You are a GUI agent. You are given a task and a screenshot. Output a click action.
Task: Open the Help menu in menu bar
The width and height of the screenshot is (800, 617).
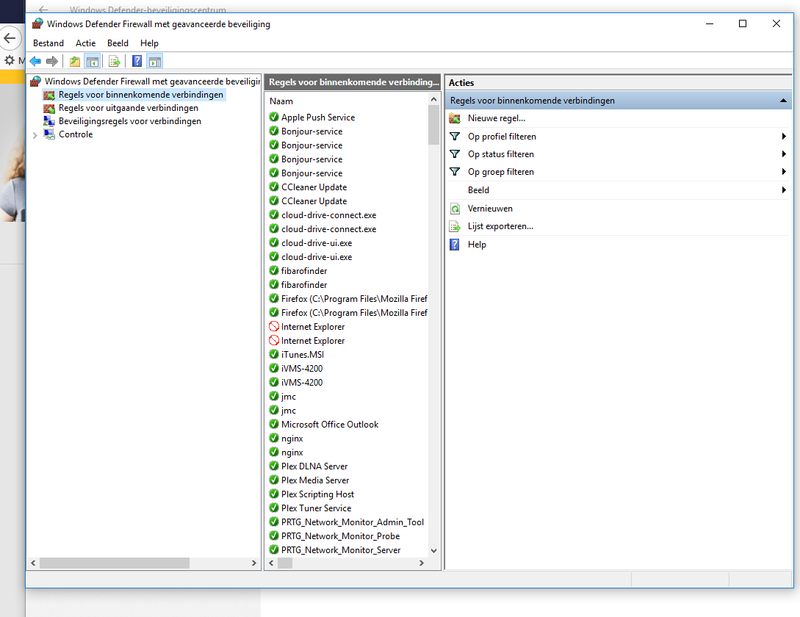(x=149, y=43)
